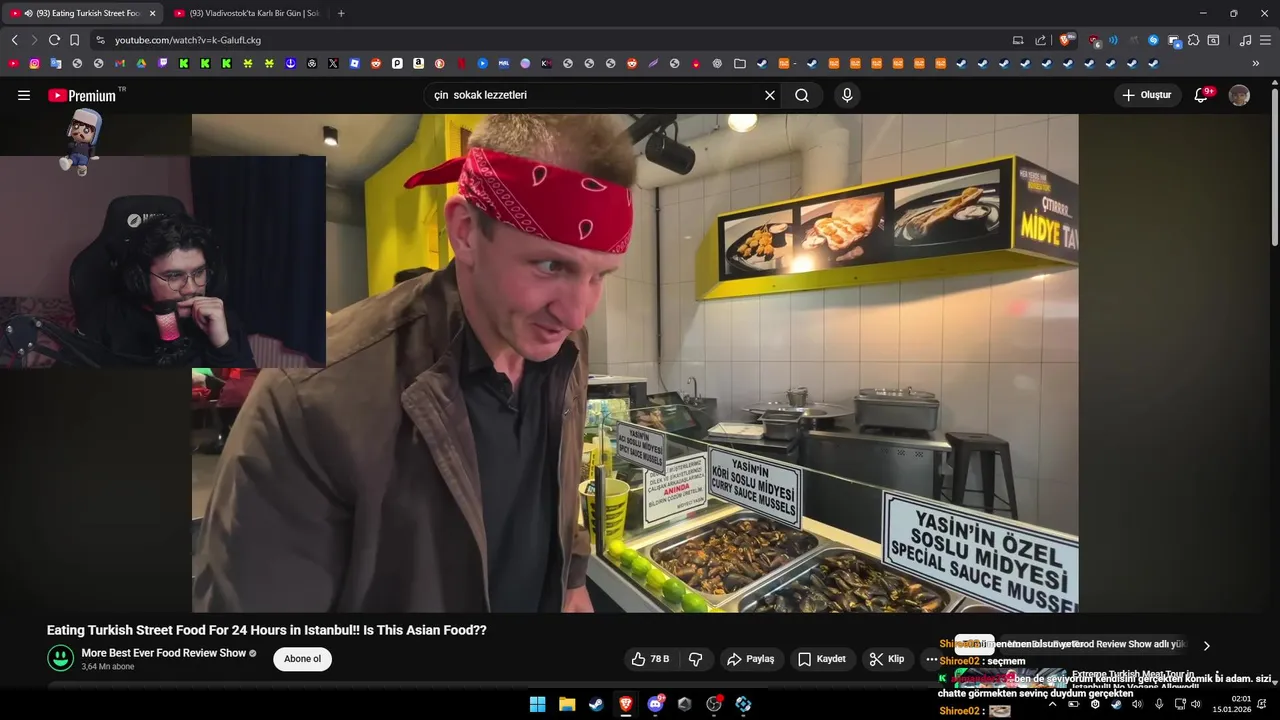Dislike the video with thumbs down
The width and height of the screenshot is (1280, 720).
(x=696, y=659)
